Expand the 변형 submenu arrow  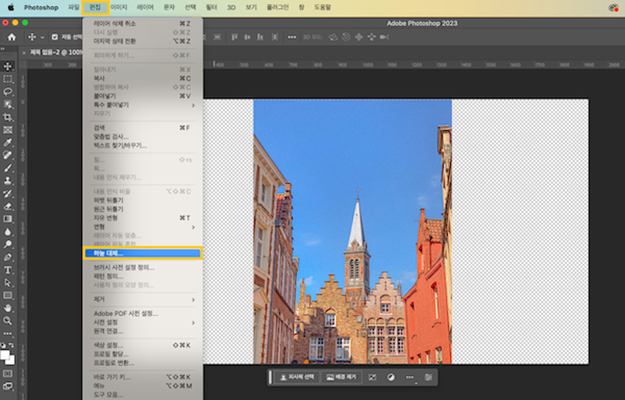(x=193, y=227)
